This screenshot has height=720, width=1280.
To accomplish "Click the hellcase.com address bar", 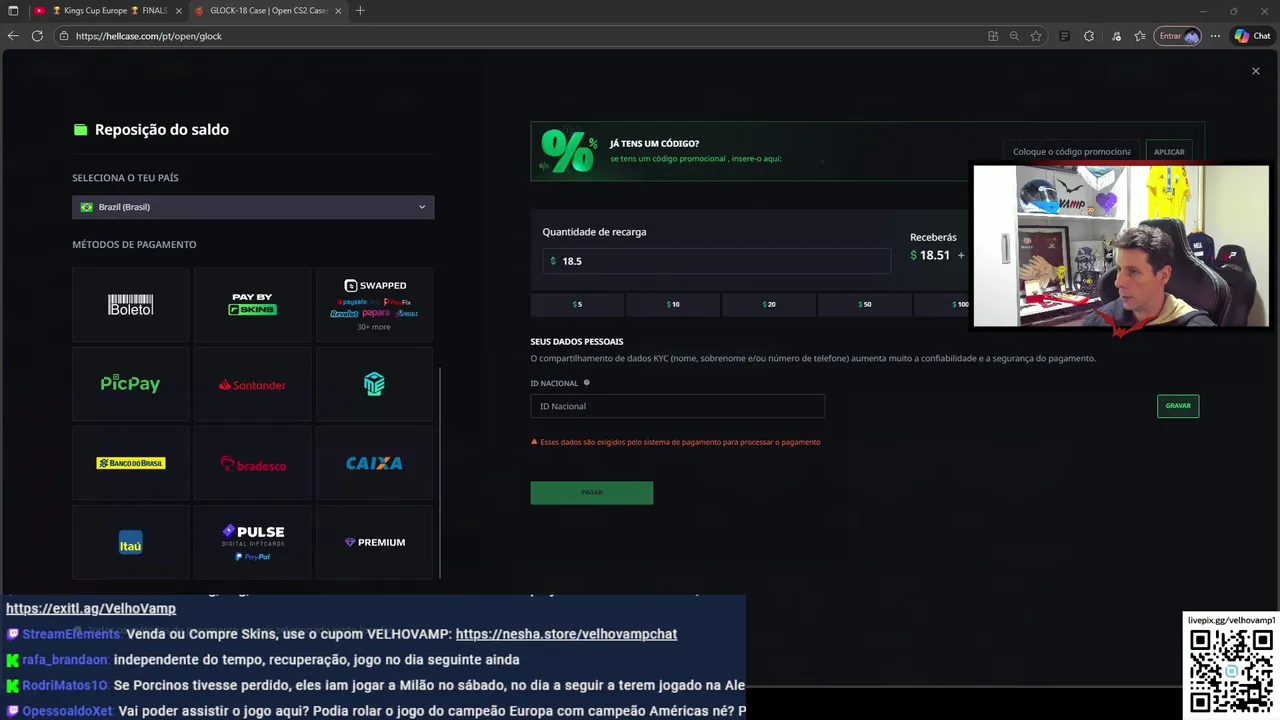I will pos(520,36).
